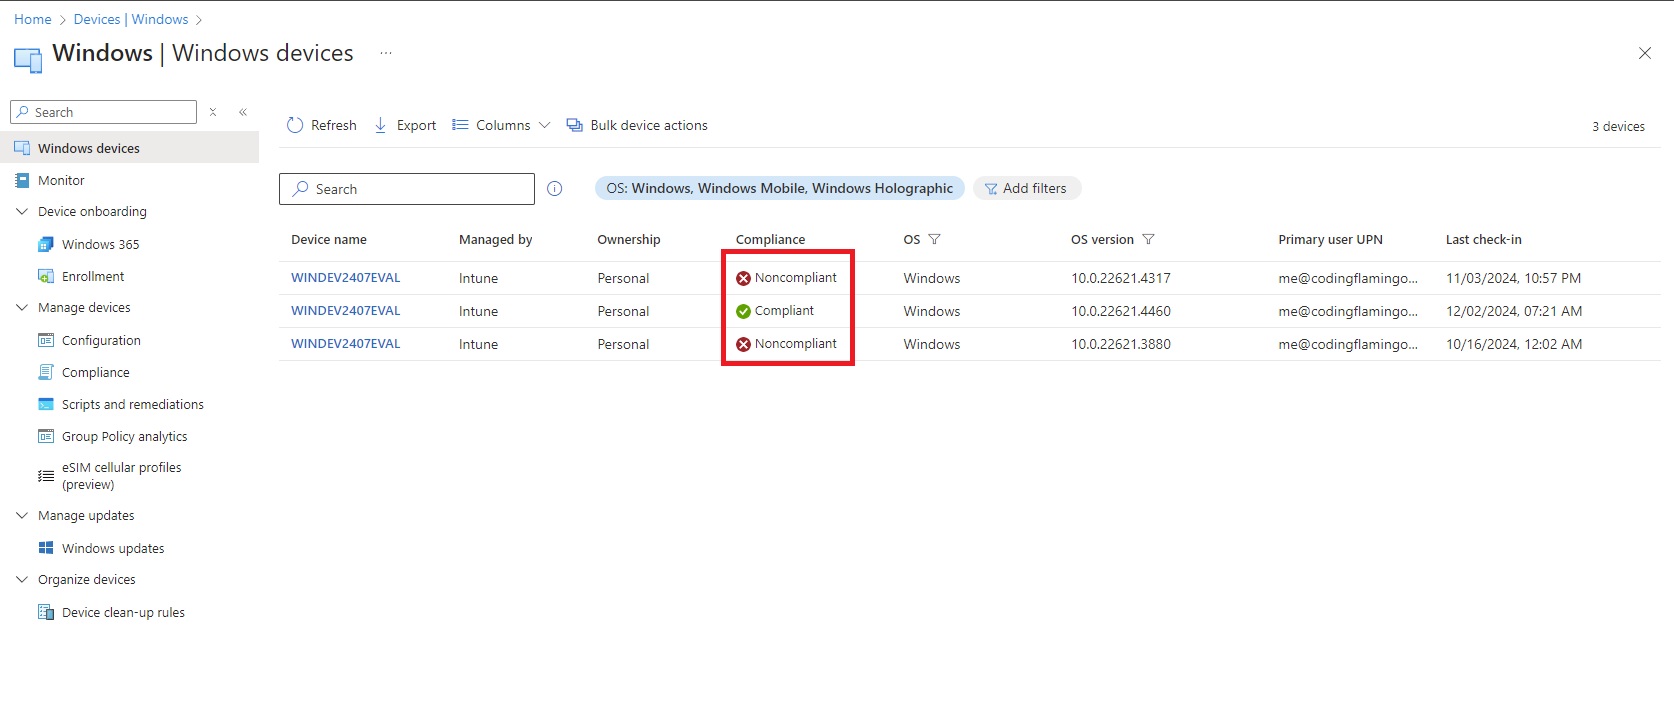Clear the sidebar search with X icon
The height and width of the screenshot is (709, 1674).
[213, 112]
